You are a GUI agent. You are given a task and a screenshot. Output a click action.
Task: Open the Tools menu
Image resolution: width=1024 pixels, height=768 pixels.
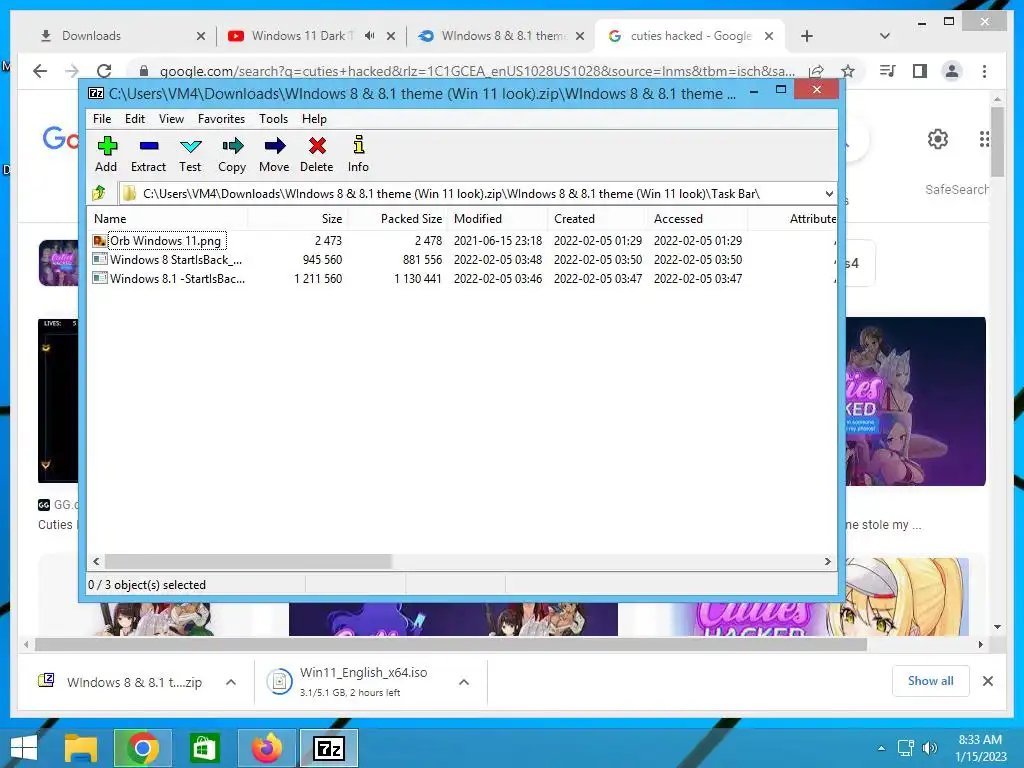coord(273,119)
